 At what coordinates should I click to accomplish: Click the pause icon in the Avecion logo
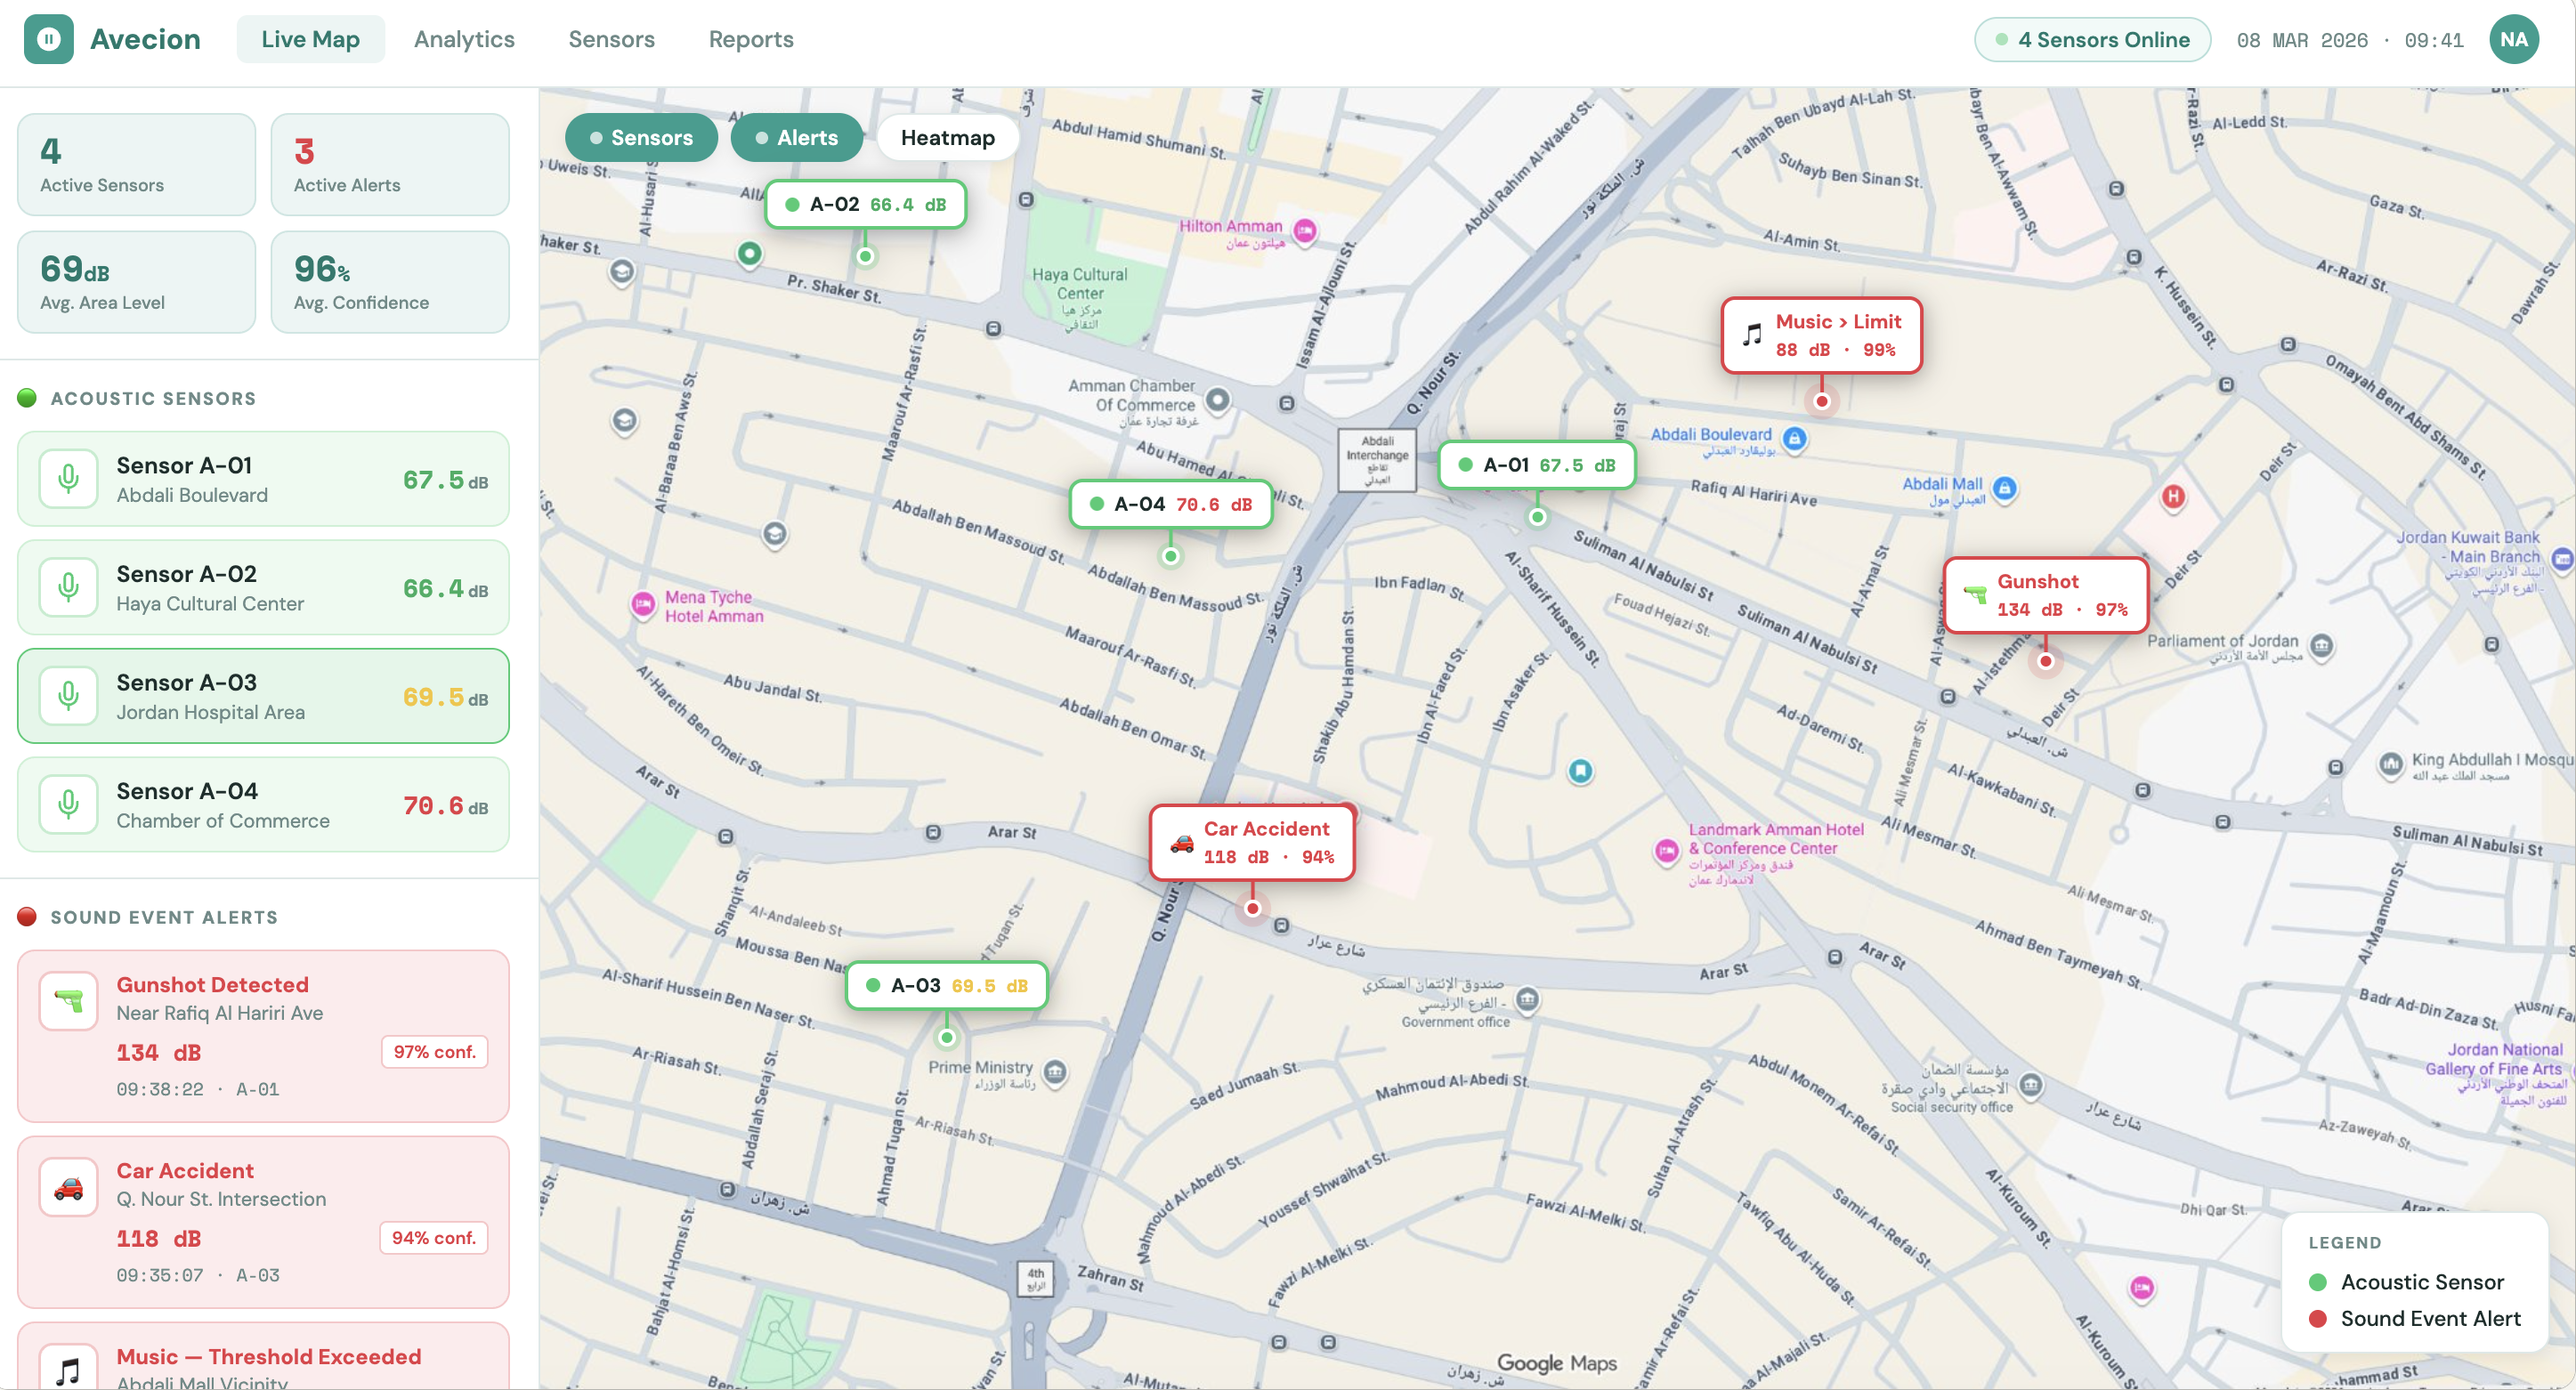(x=48, y=39)
